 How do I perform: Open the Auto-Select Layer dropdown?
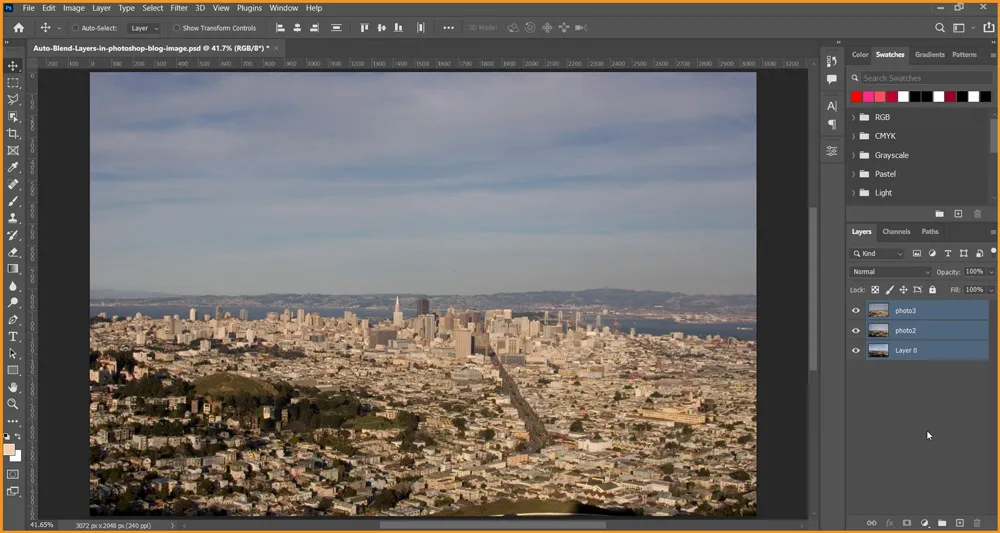[143, 28]
